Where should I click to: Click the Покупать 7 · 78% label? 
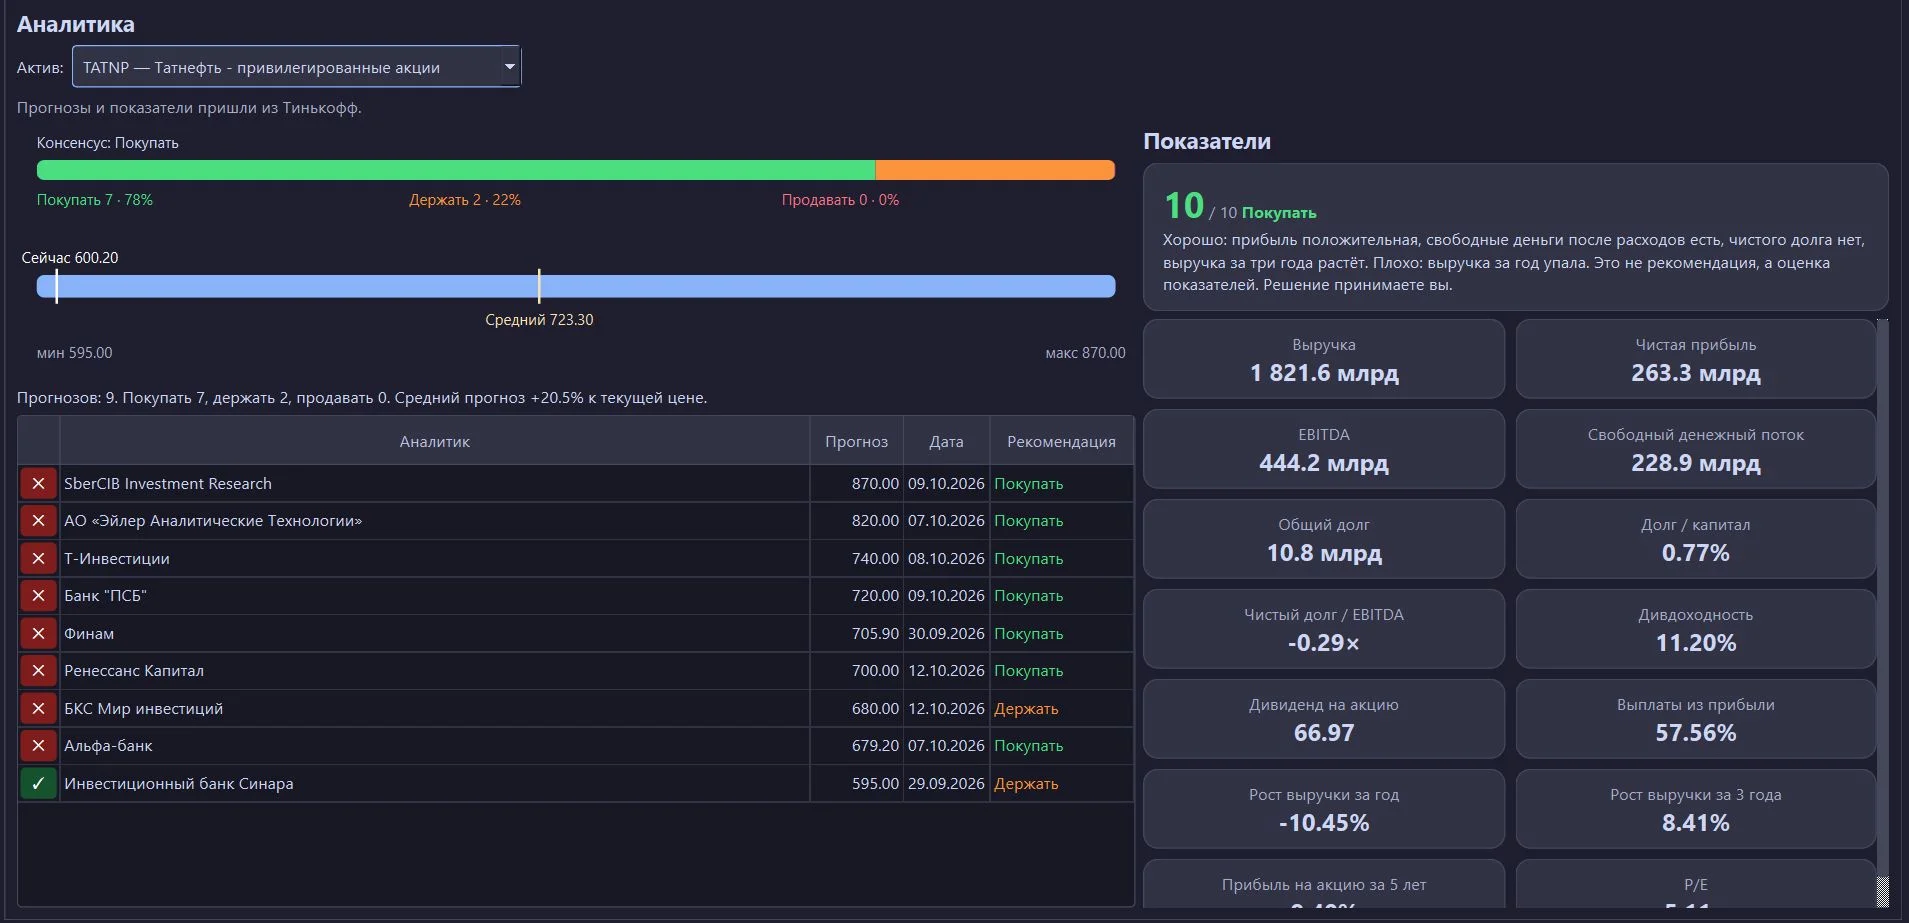pos(95,200)
